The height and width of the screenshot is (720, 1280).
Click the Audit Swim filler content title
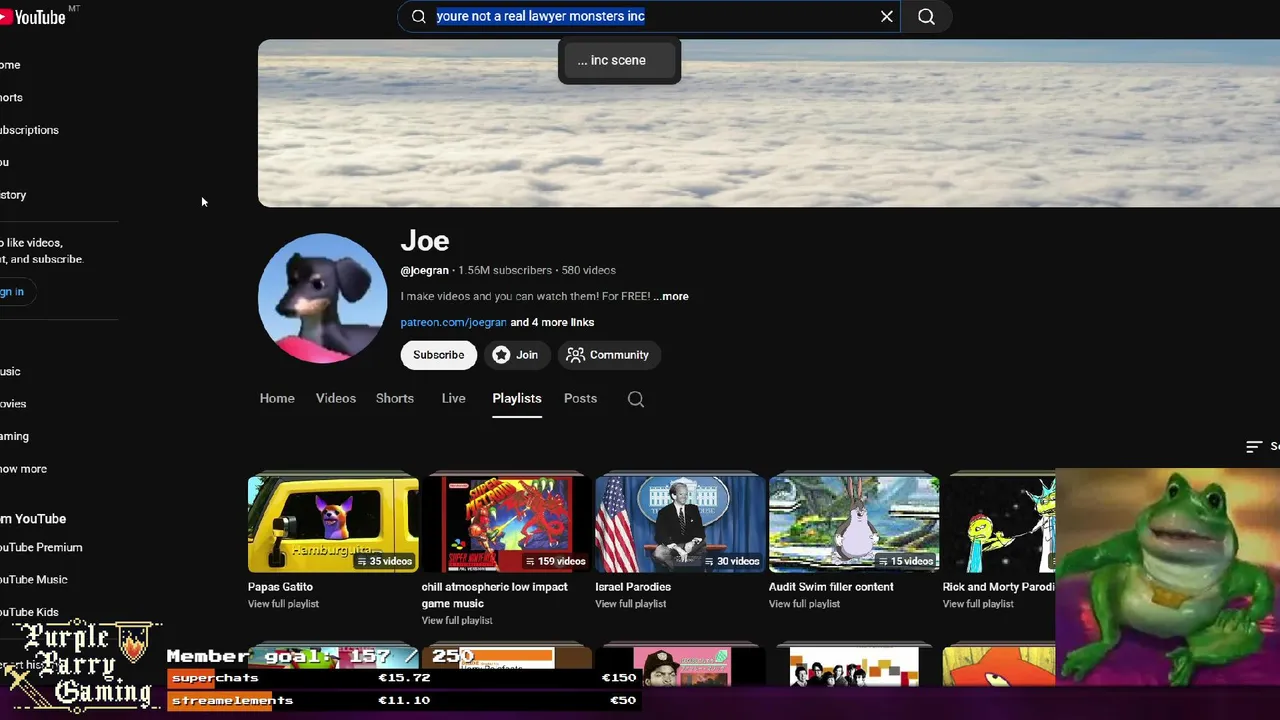click(x=831, y=587)
